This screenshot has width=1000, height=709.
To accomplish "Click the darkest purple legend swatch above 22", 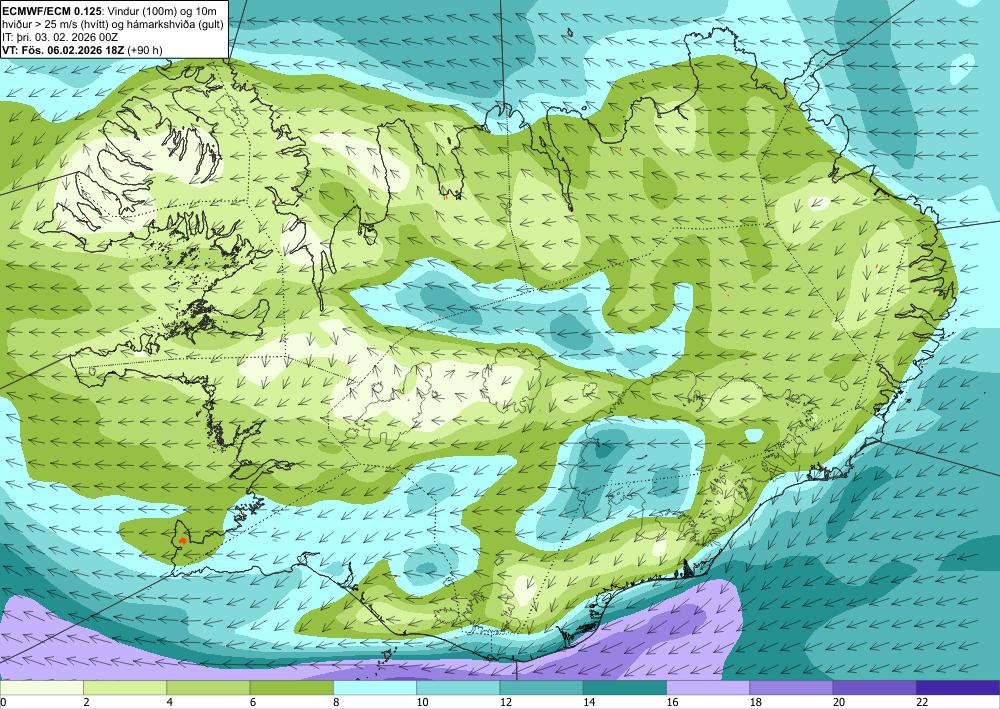I will [958, 687].
